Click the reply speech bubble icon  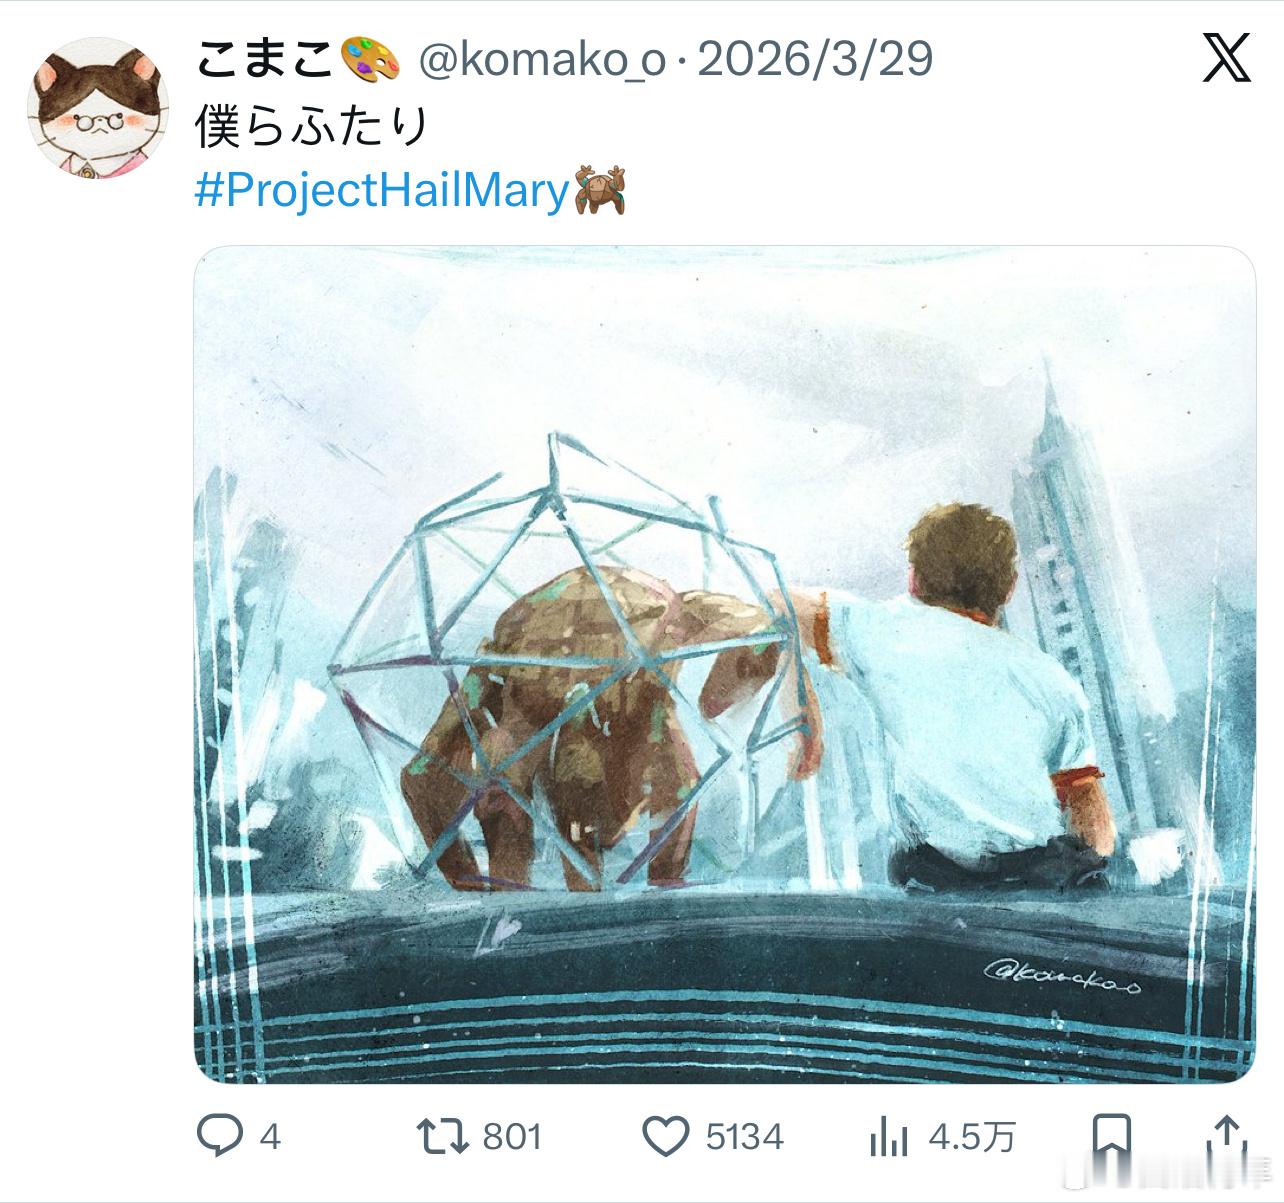(220, 1136)
